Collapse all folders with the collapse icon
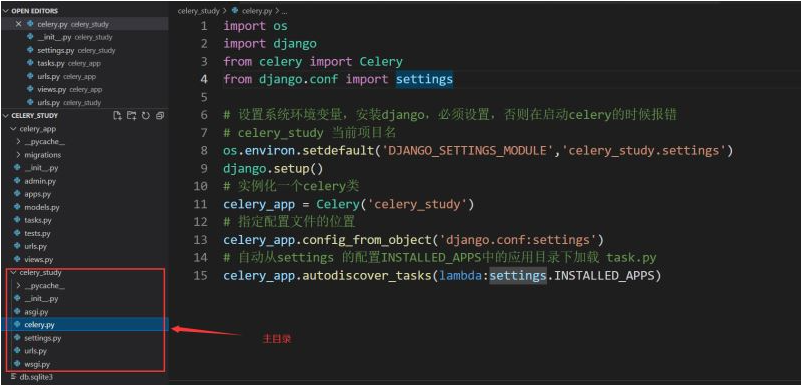The height and width of the screenshot is (385, 802). click(160, 116)
